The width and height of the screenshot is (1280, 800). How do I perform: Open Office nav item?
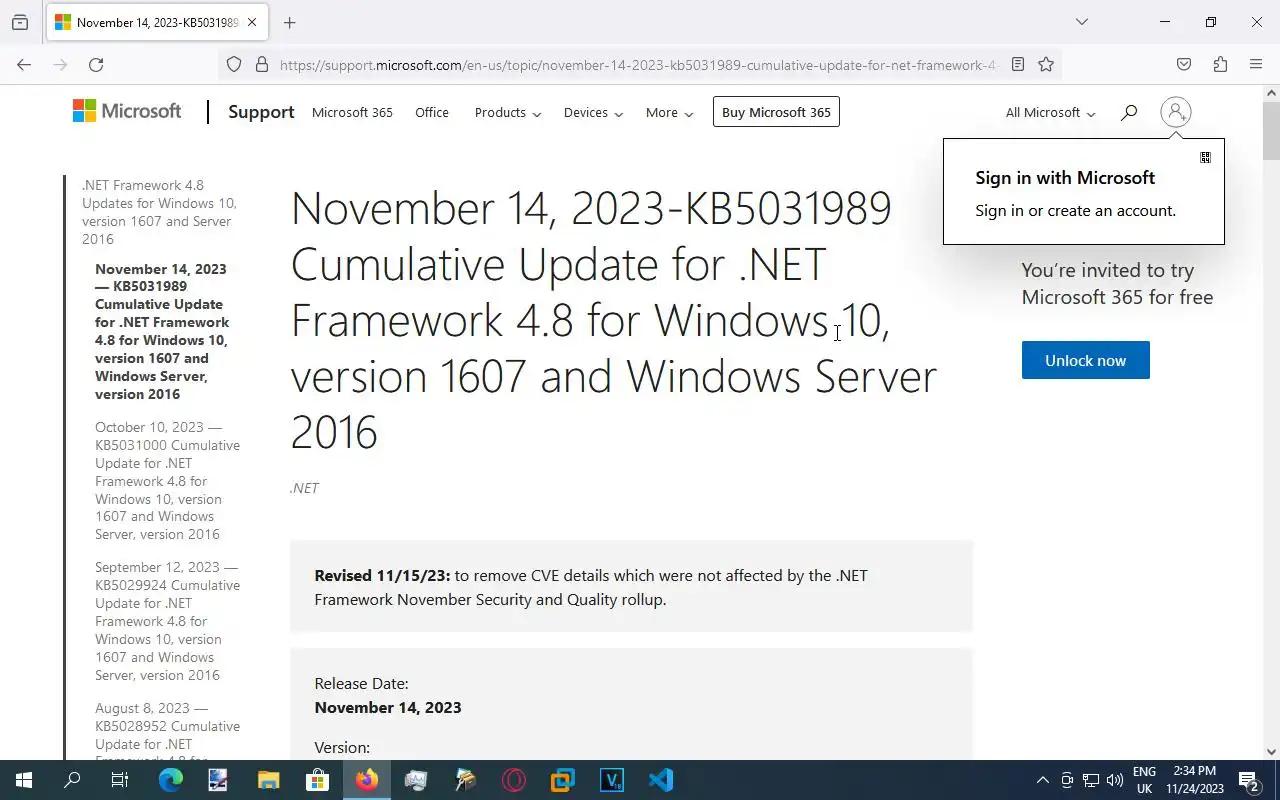(432, 112)
